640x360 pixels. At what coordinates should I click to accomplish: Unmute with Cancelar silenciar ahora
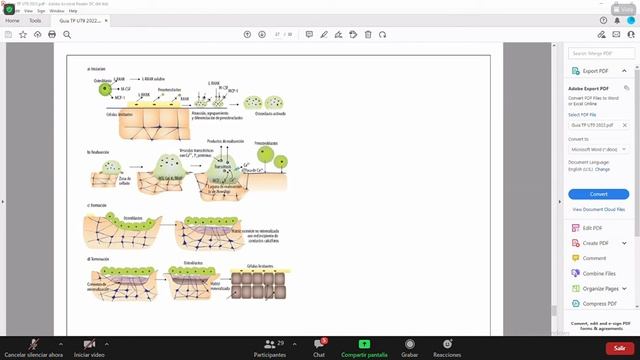coord(33,348)
